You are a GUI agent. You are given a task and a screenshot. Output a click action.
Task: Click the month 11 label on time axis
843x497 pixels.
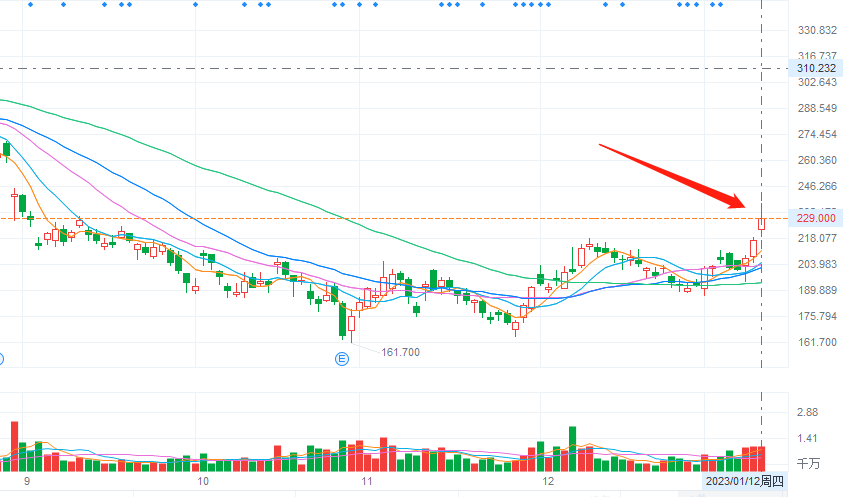tap(367, 481)
